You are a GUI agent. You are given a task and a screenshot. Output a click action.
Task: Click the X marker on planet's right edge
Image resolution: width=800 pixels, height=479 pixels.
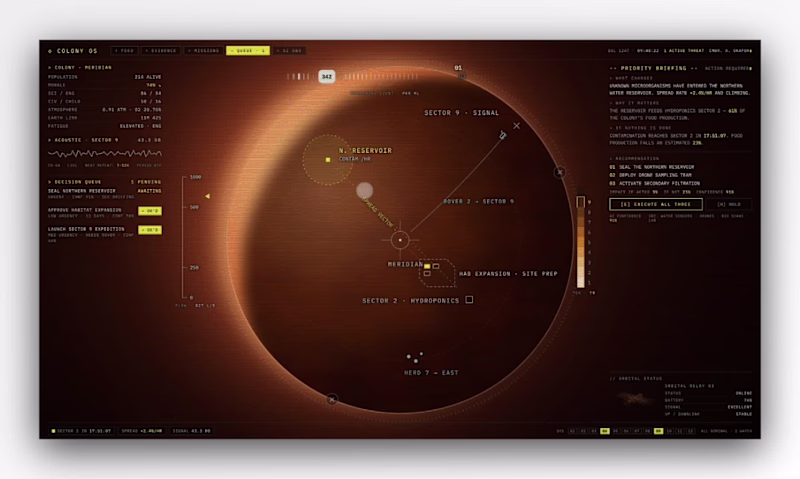[x=560, y=172]
